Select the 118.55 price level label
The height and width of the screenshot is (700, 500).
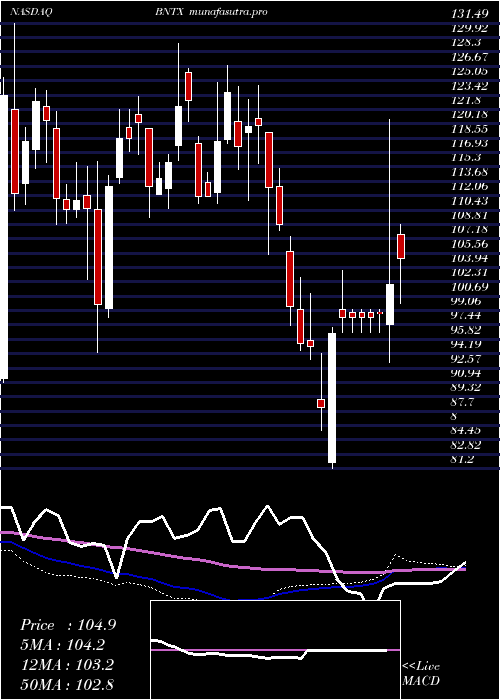click(470, 129)
